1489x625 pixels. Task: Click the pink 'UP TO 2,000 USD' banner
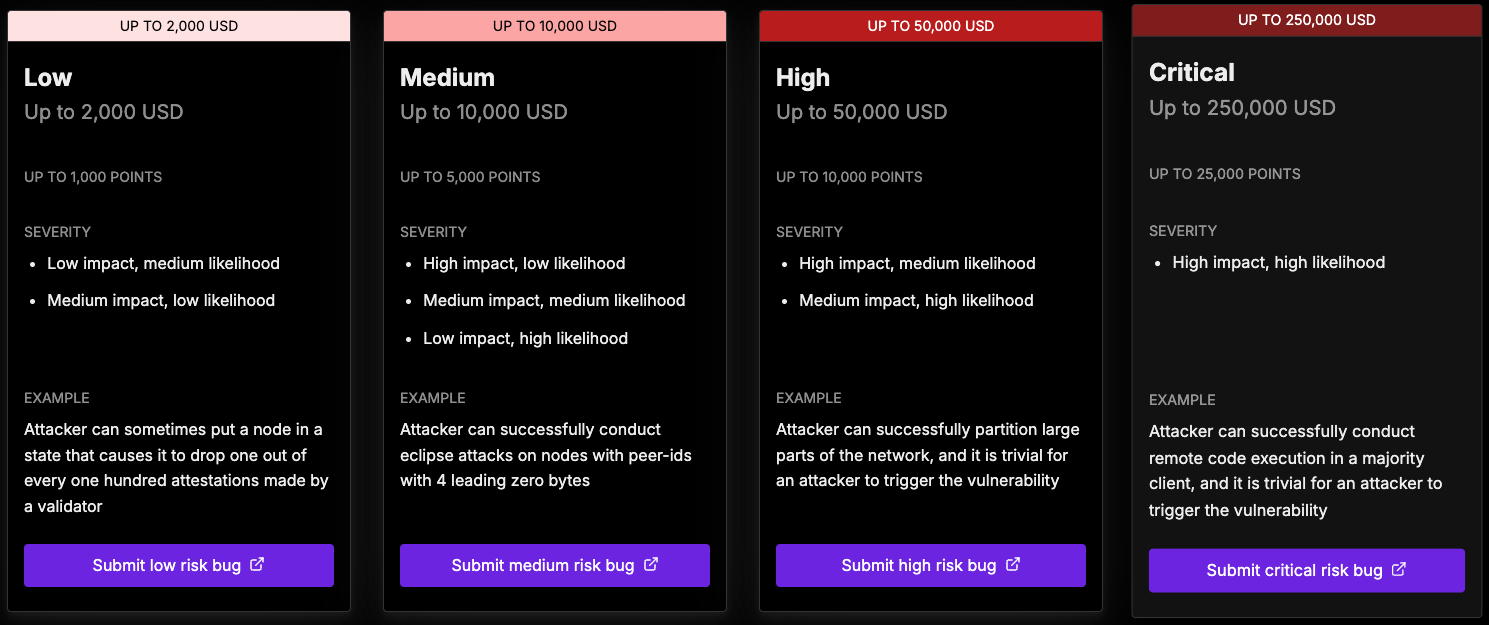tap(179, 26)
